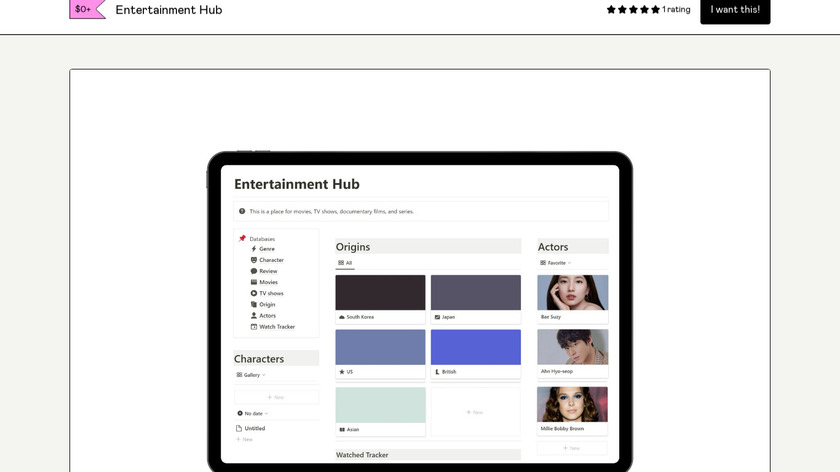The width and height of the screenshot is (840, 472).
Task: Click the Millie Bobby Brown actor thumbnail
Action: coord(573,404)
